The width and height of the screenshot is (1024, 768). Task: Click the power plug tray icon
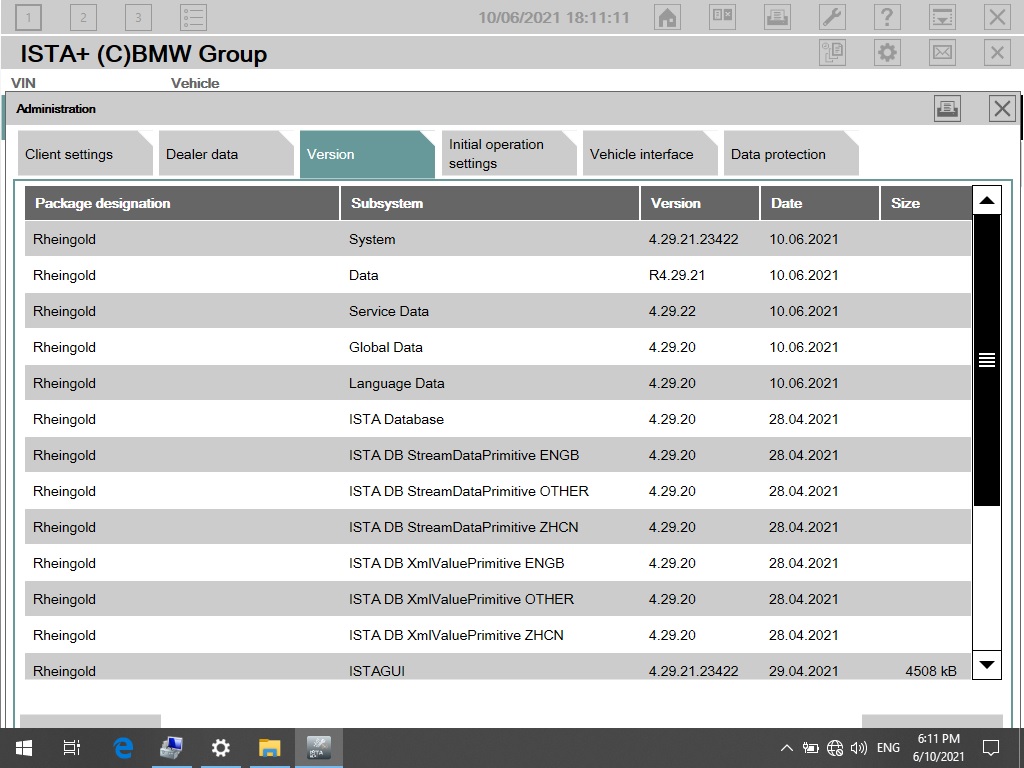pos(811,748)
